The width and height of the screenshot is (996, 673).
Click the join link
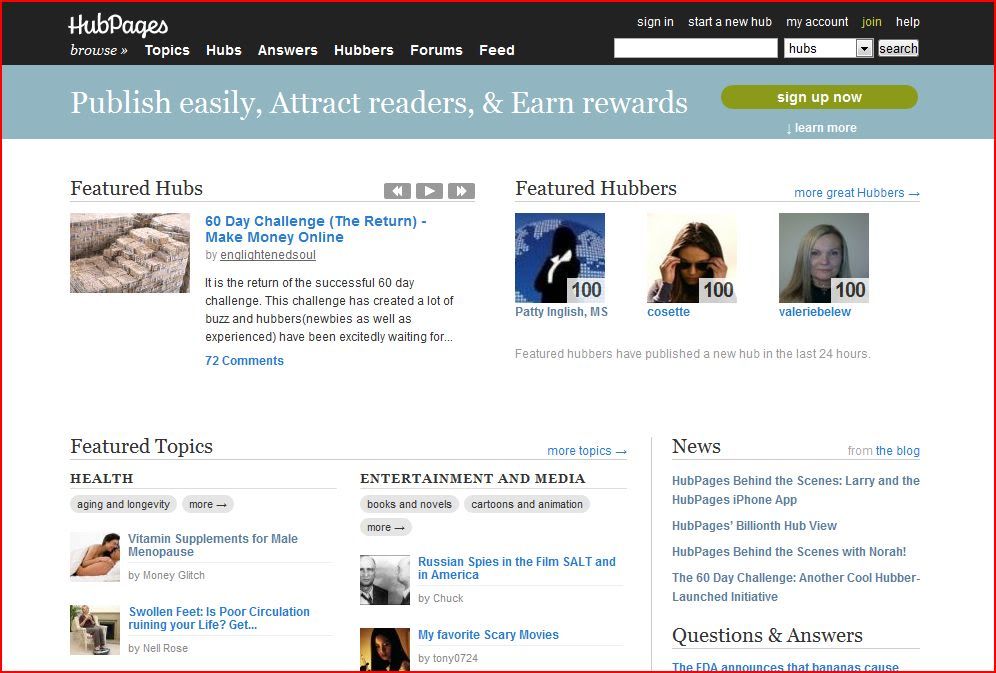point(872,22)
